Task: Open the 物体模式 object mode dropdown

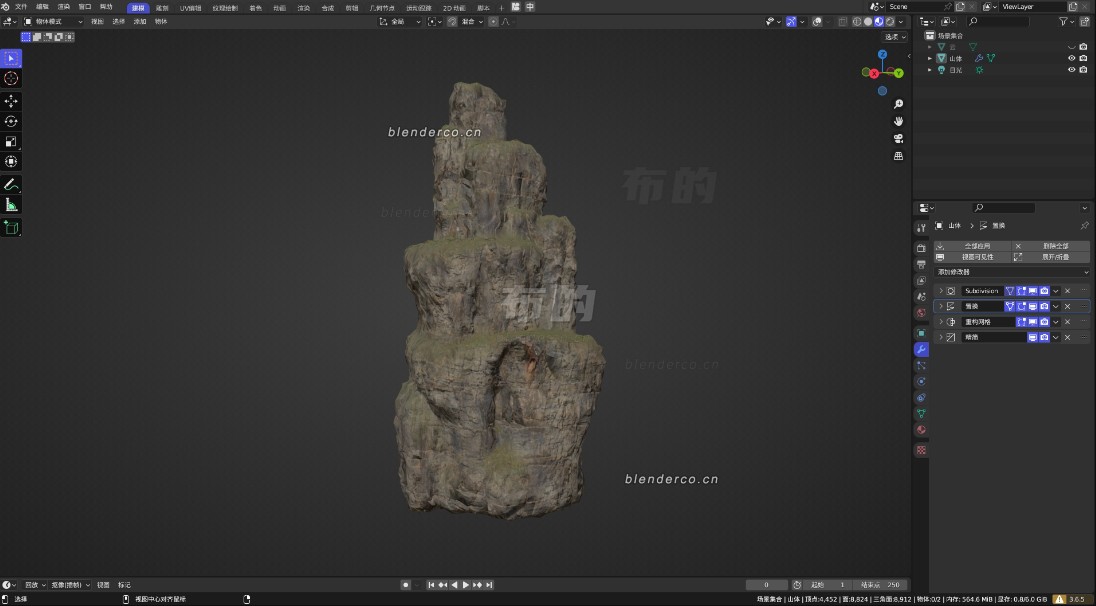Action: click(x=54, y=22)
